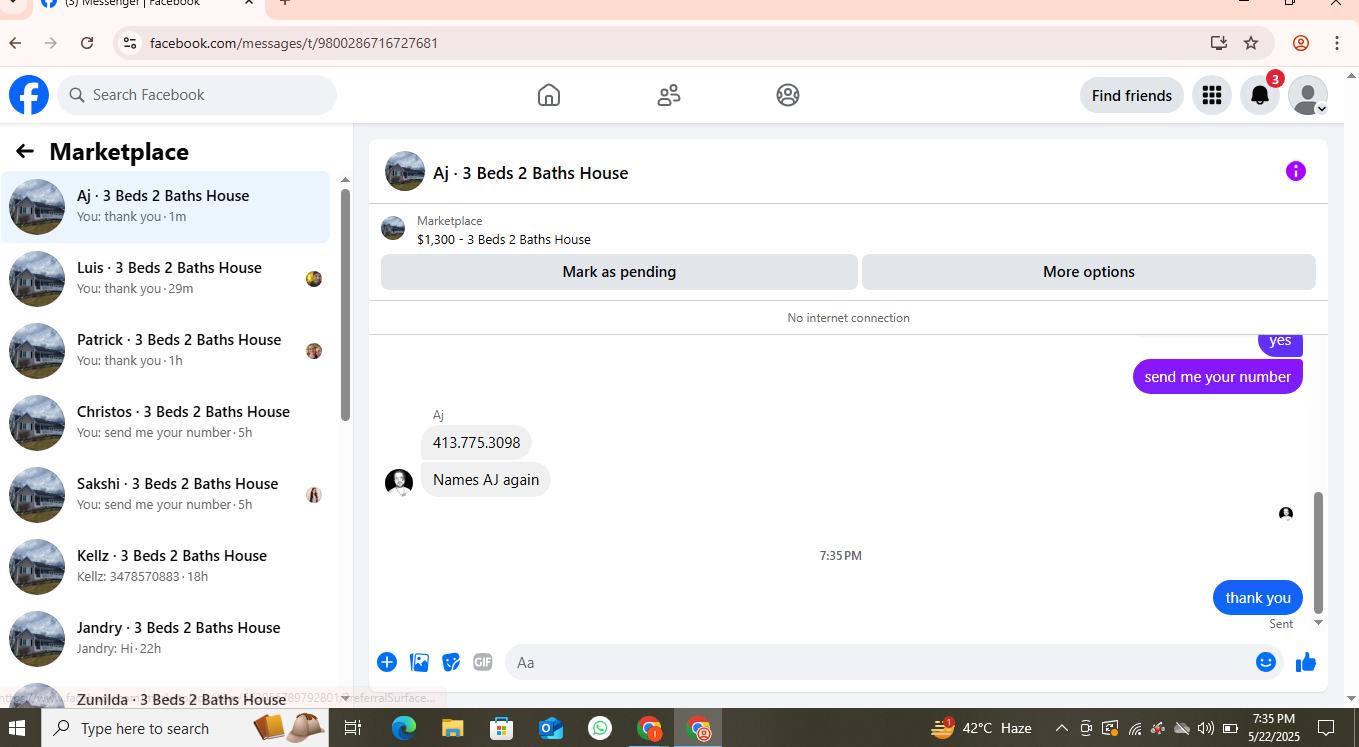Open the Christos 3 Beds 2 Baths conversation
Image resolution: width=1359 pixels, height=747 pixels.
coord(166,423)
